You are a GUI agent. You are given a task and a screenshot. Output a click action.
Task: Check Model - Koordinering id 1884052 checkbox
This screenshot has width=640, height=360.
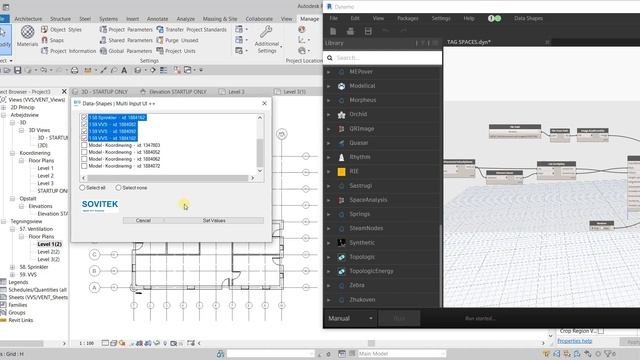[84, 152]
